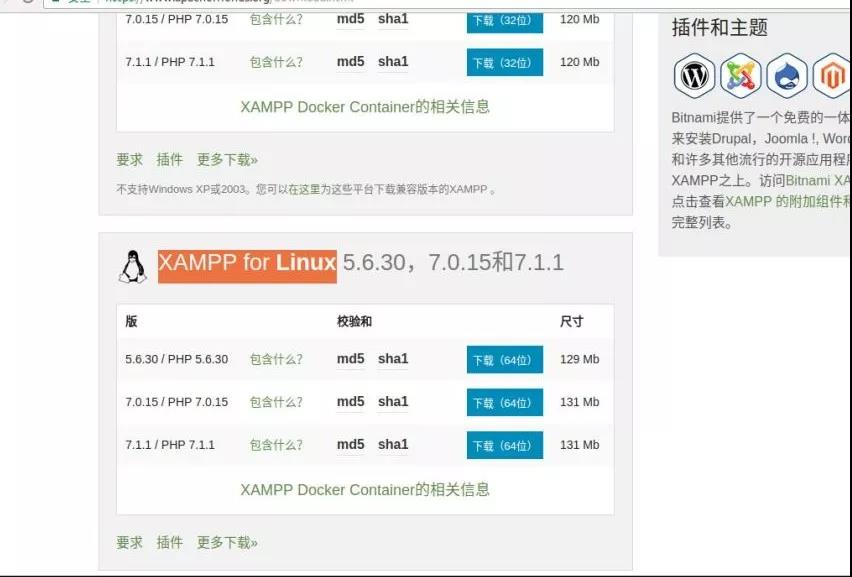Click 包含什么? for Linux 7.1.1
The image size is (852, 577).
276,445
